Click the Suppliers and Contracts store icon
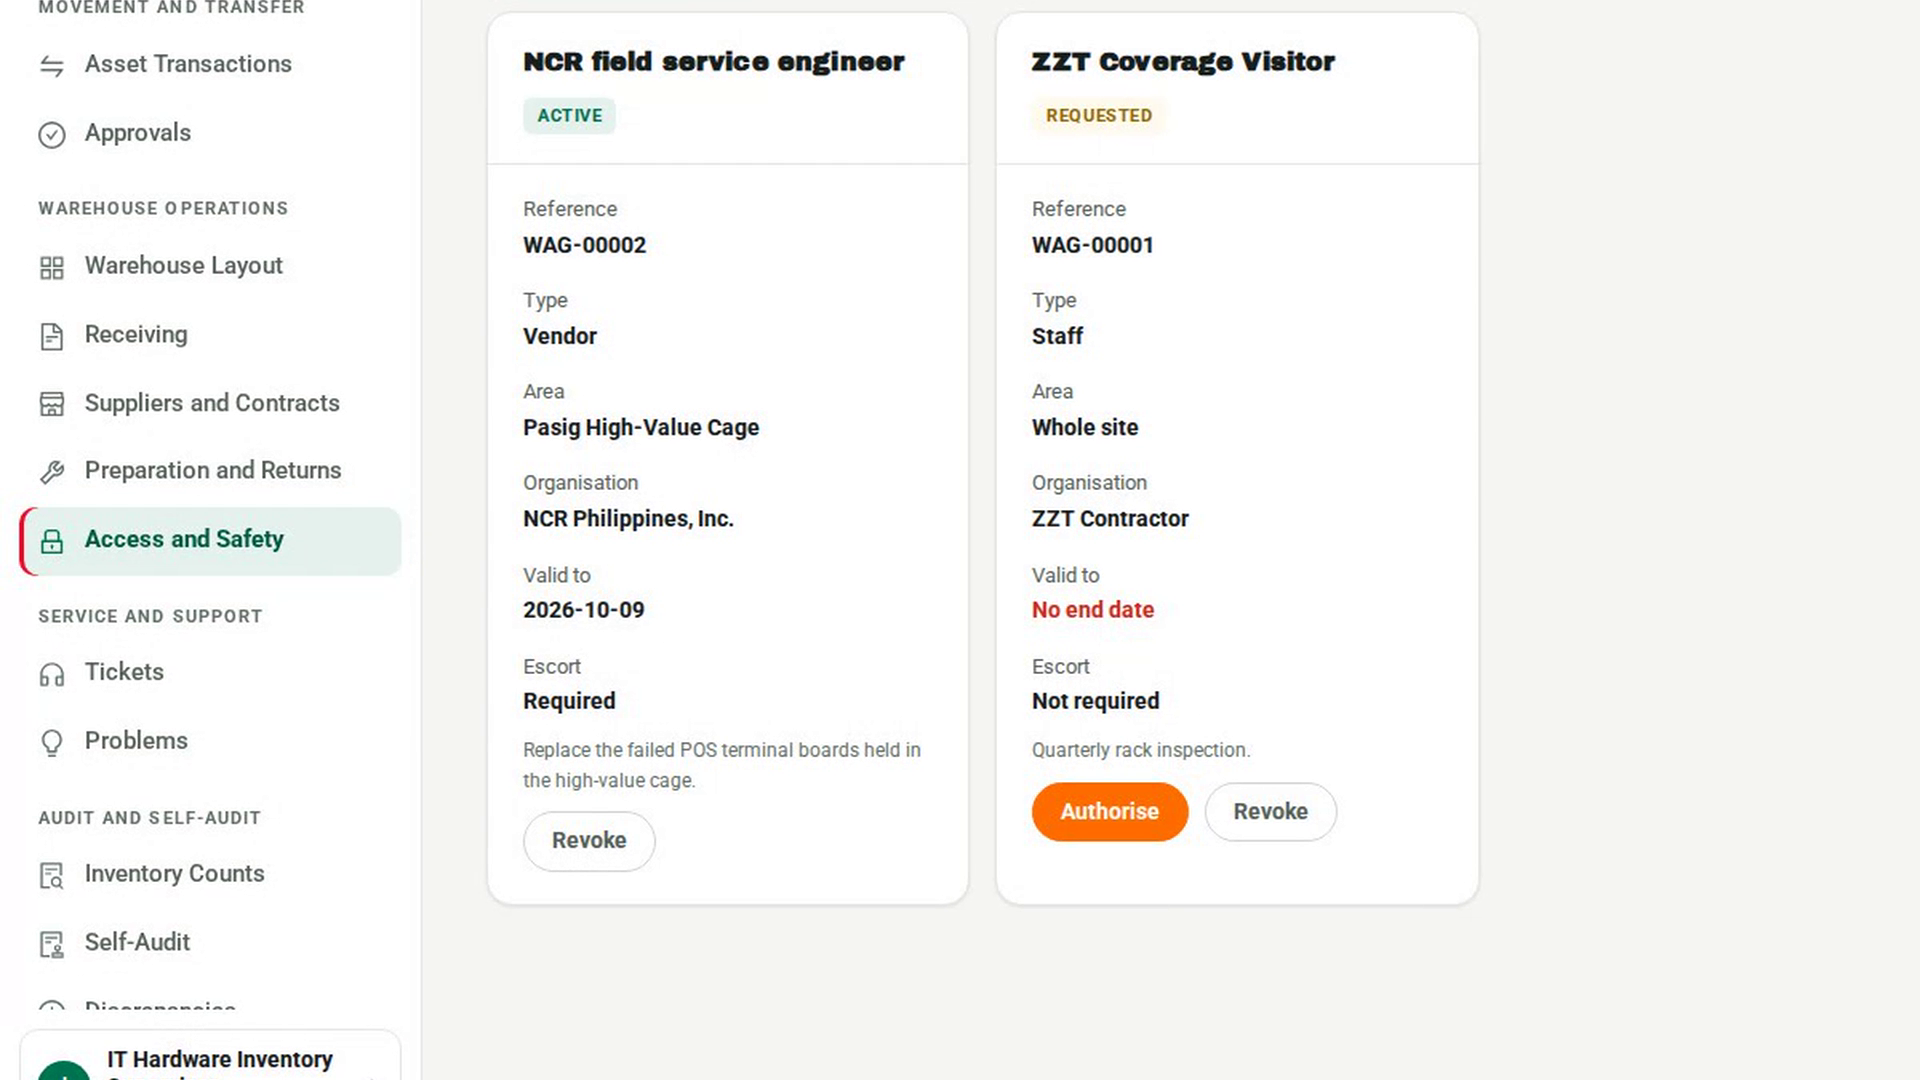The width and height of the screenshot is (1920, 1080). click(52, 404)
